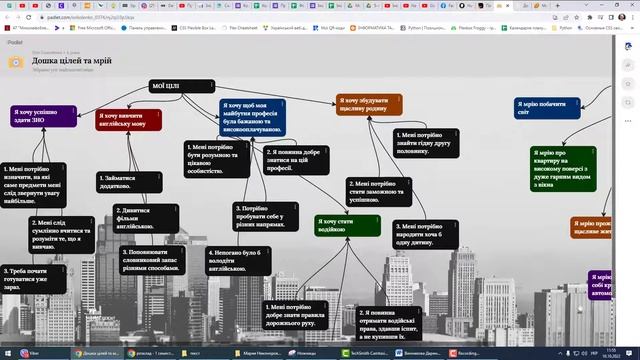Open TechSmith Camtasia from the taskbar
This screenshot has height=360, width=640.
[x=364, y=353]
